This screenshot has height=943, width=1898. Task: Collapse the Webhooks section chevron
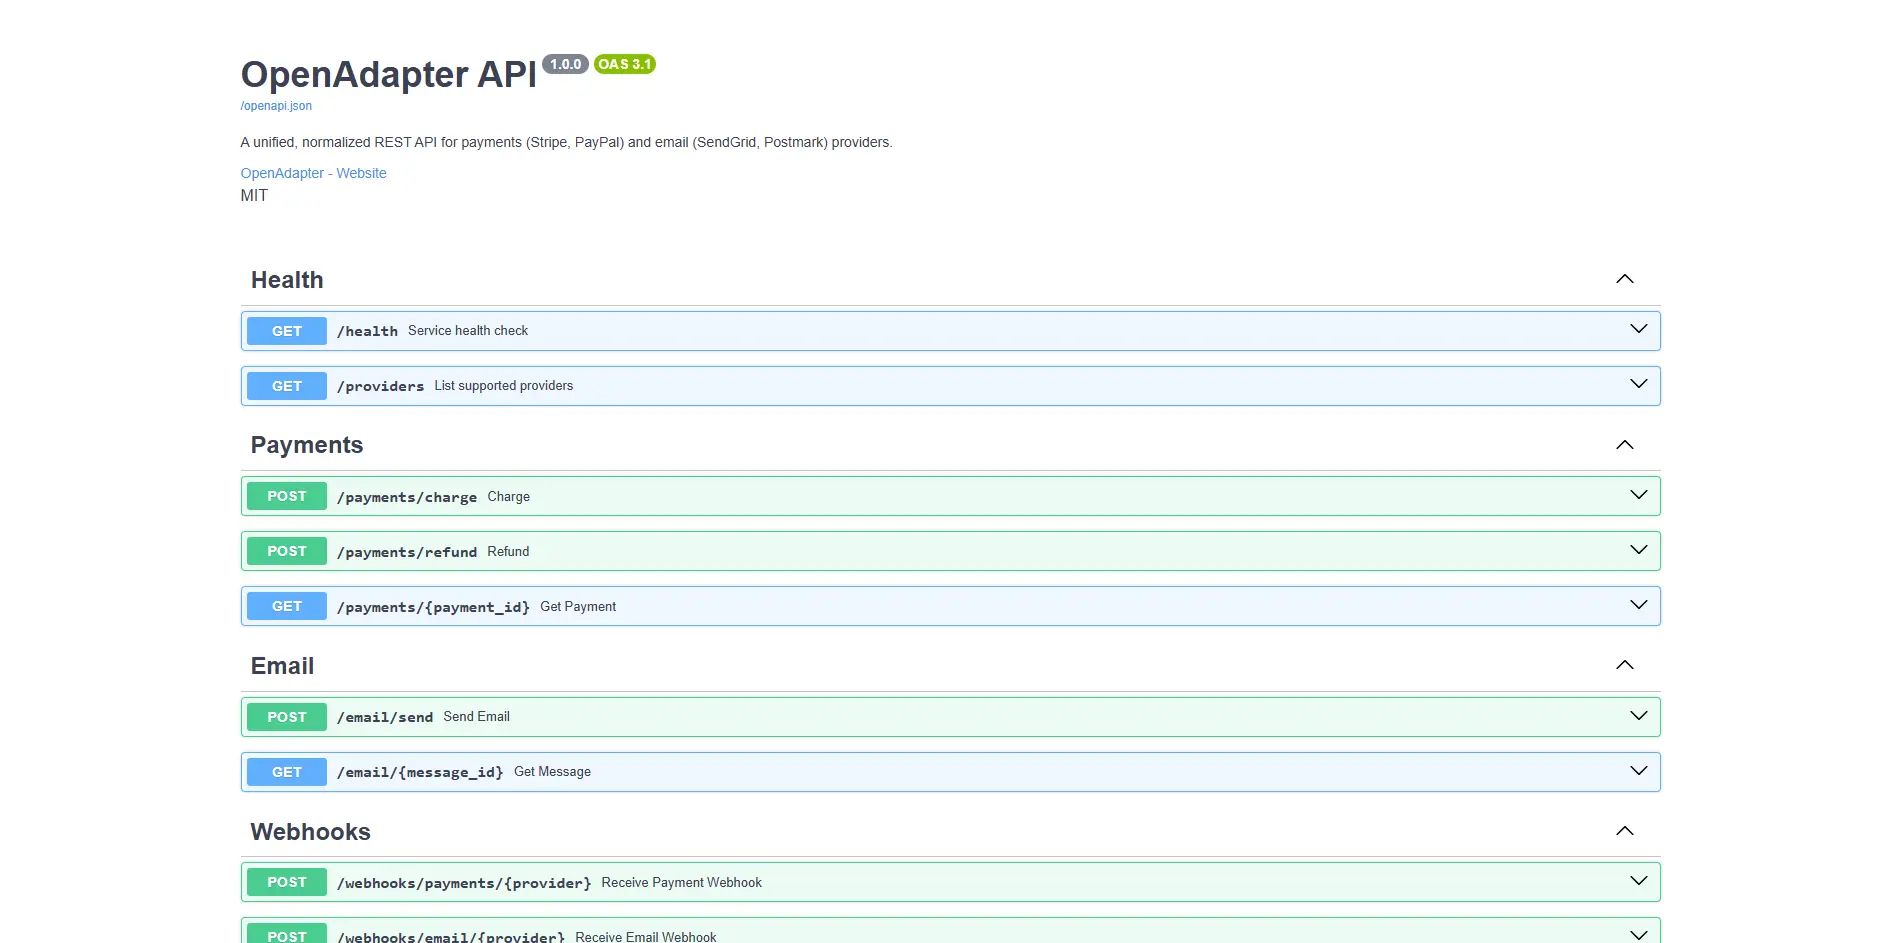(1625, 831)
